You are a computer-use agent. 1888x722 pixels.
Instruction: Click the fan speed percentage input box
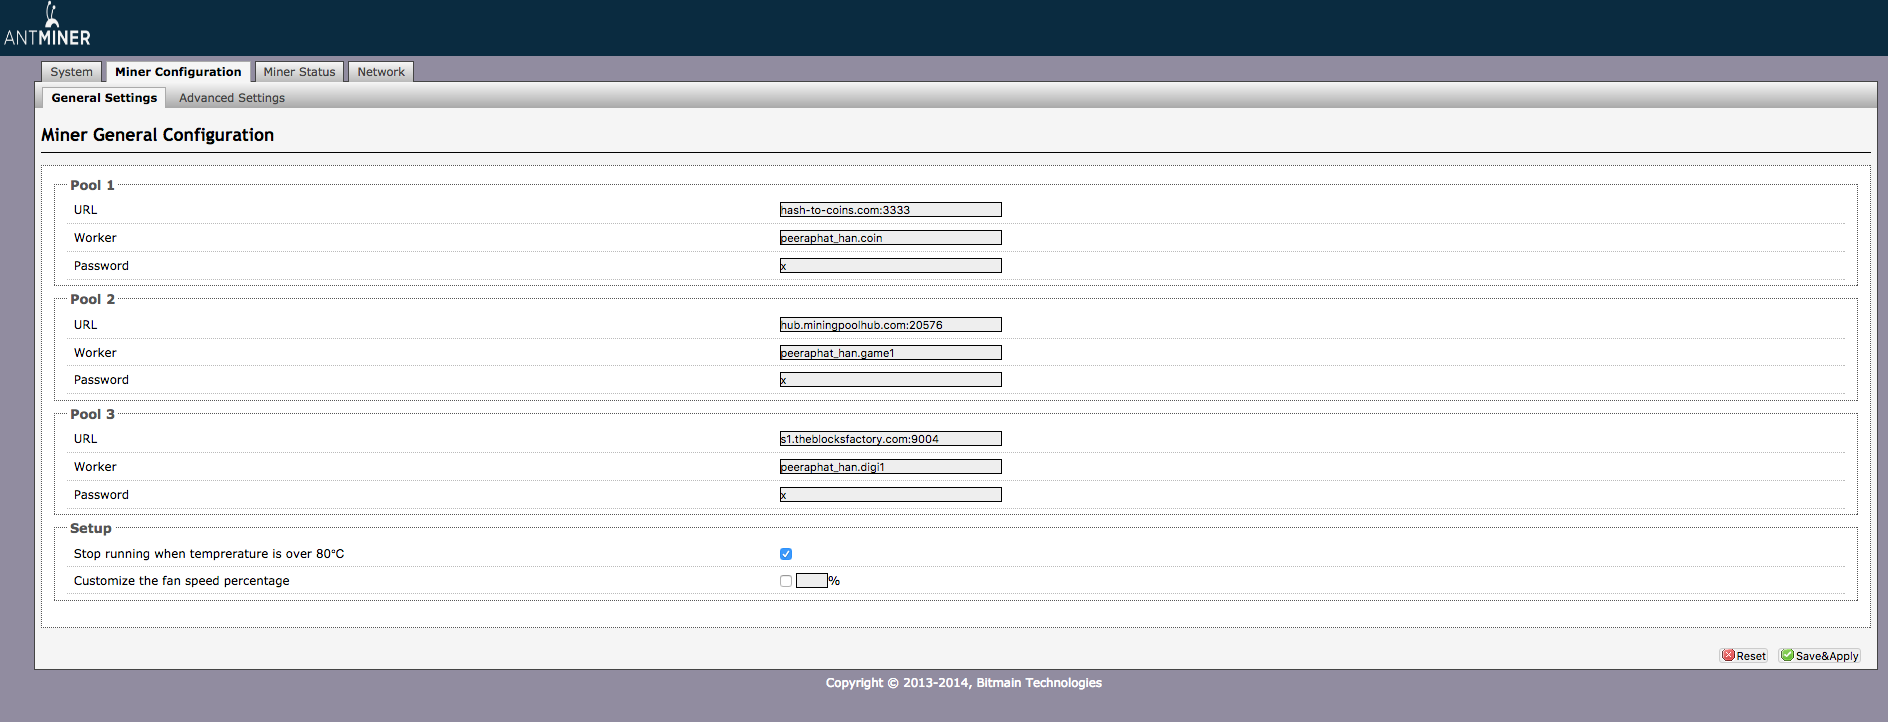[x=811, y=581]
